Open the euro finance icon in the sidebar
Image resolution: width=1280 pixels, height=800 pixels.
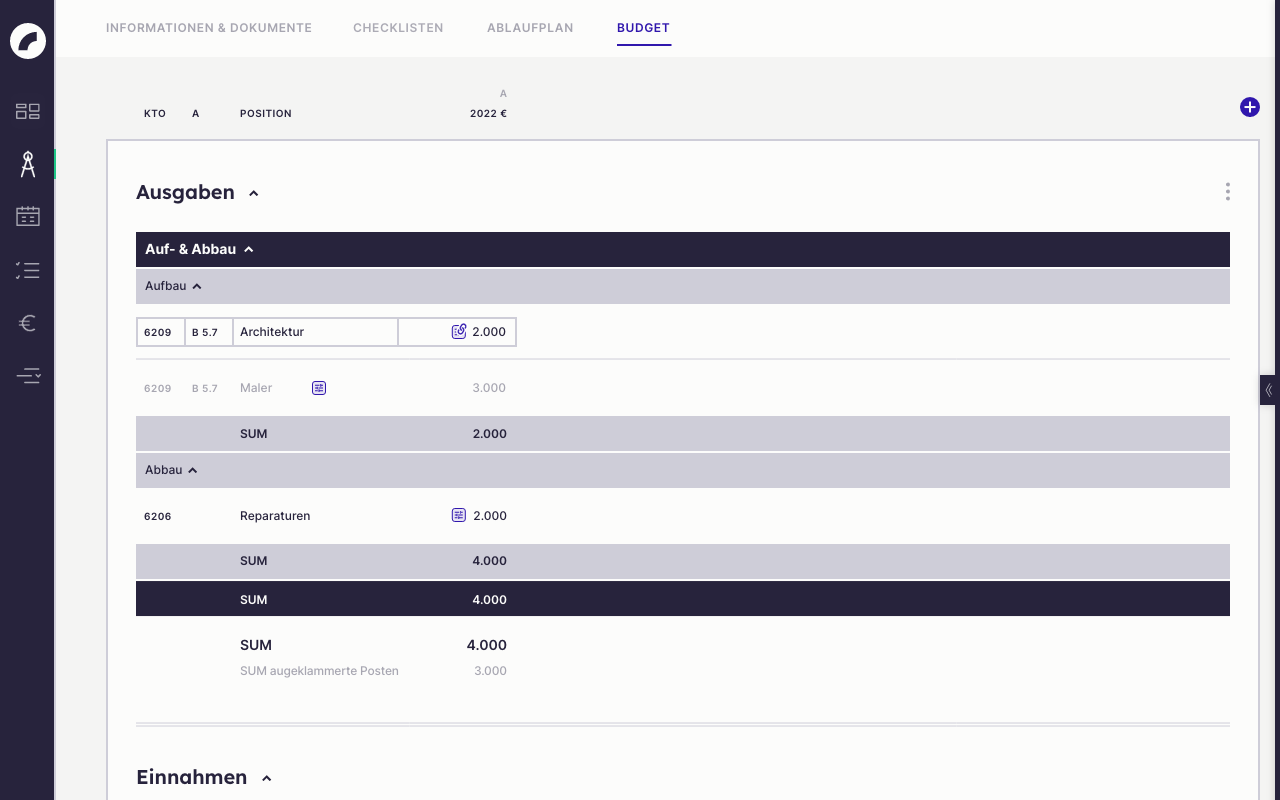28,323
